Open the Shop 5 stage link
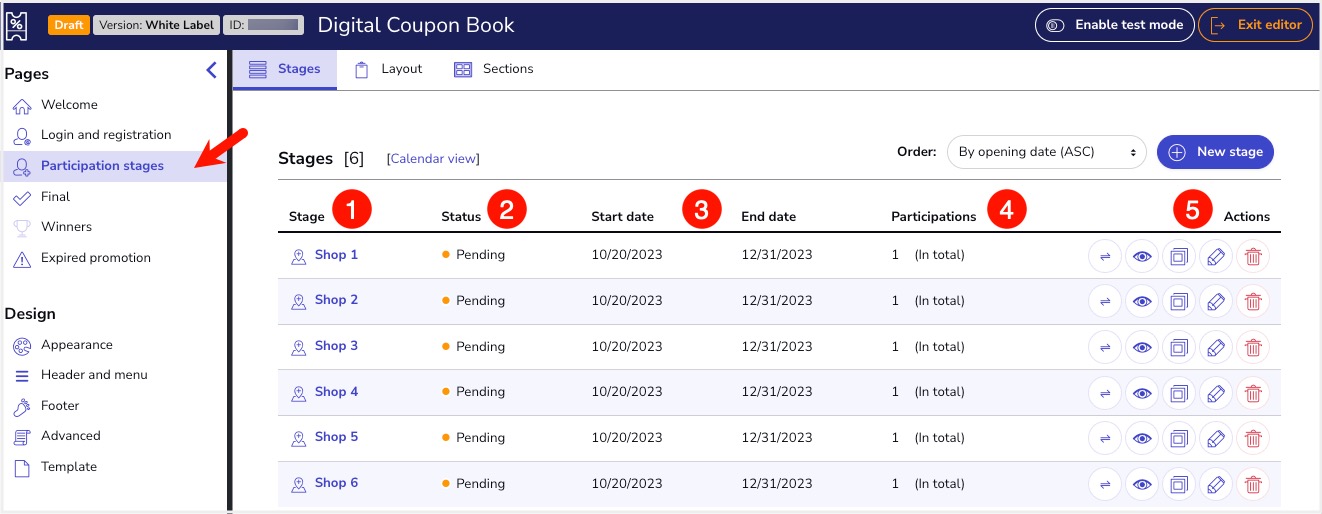Image resolution: width=1322 pixels, height=514 pixels. [x=336, y=437]
